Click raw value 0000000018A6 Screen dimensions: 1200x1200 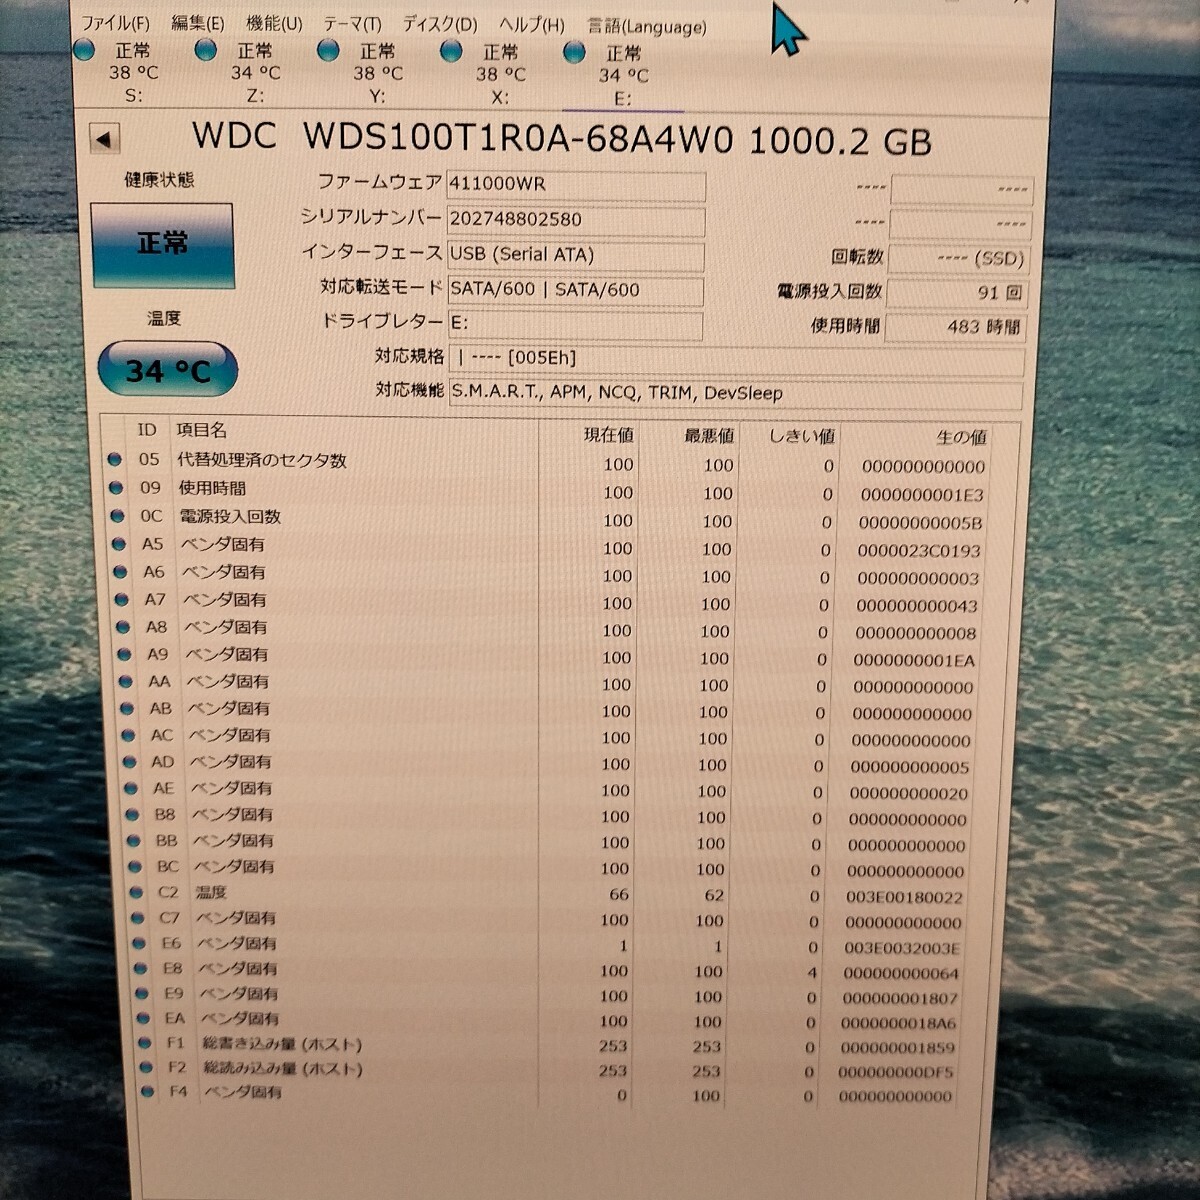[899, 1023]
